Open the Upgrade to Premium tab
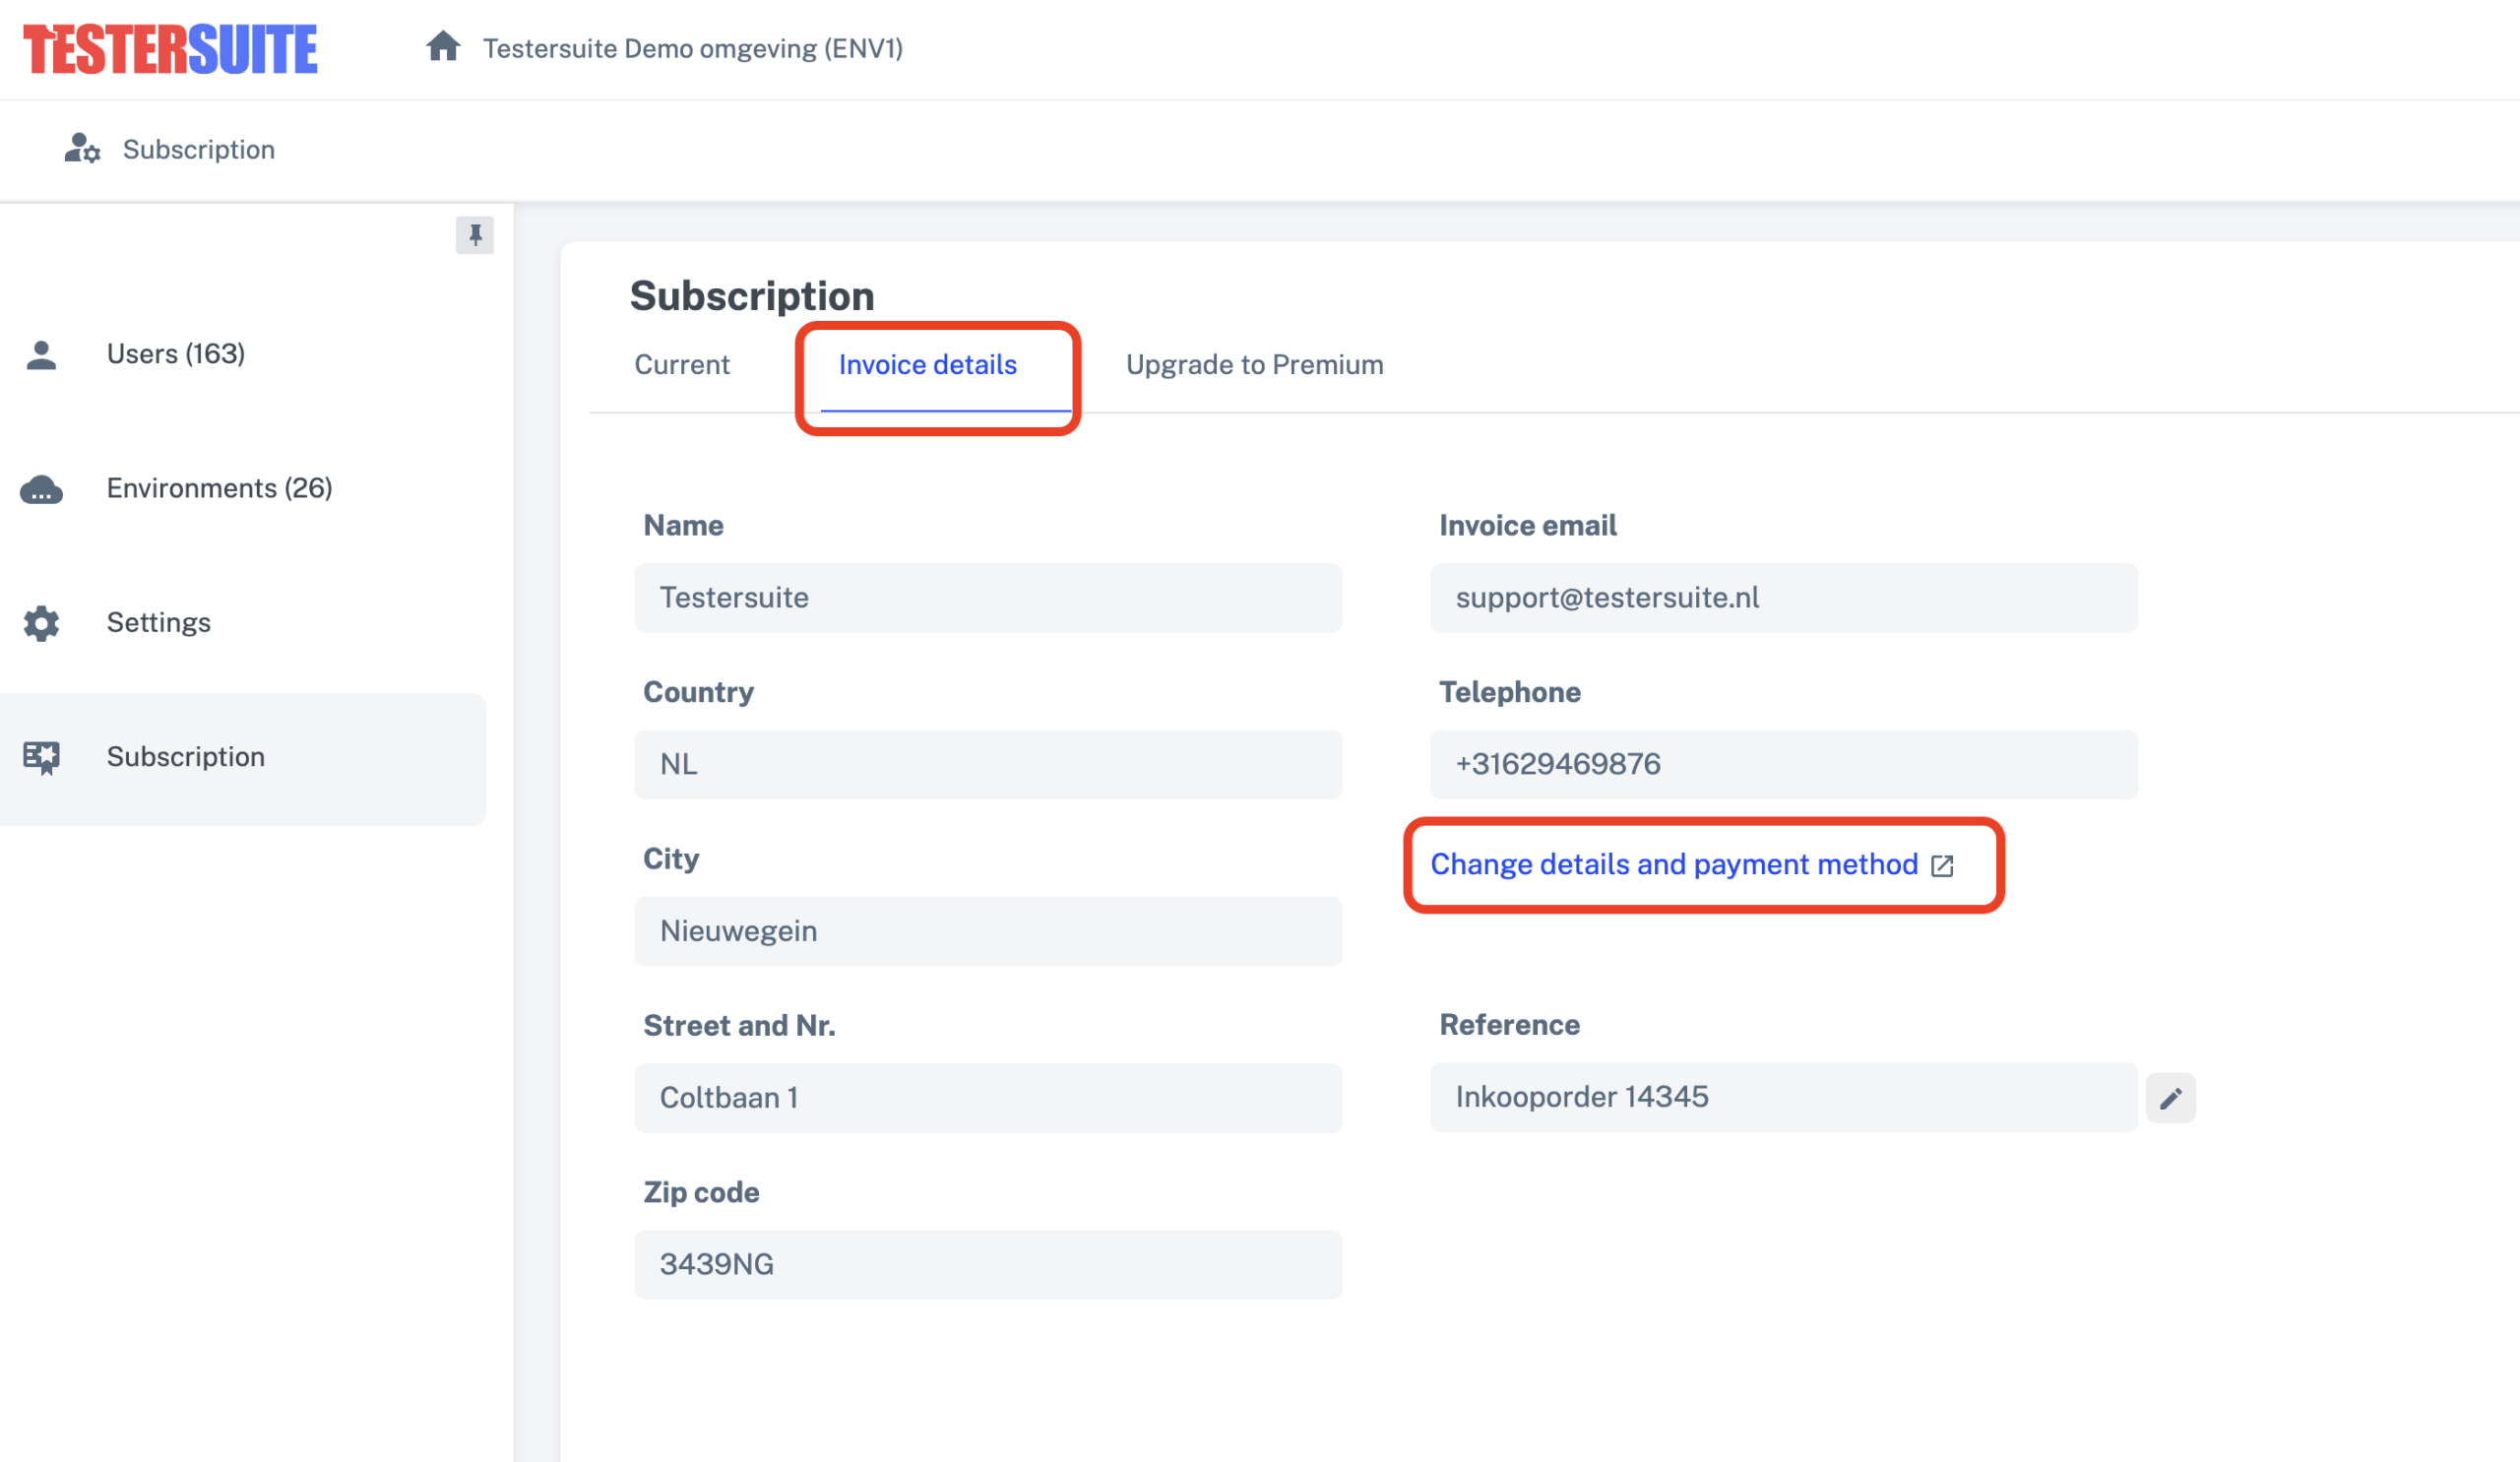The height and width of the screenshot is (1462, 2520). (1254, 365)
